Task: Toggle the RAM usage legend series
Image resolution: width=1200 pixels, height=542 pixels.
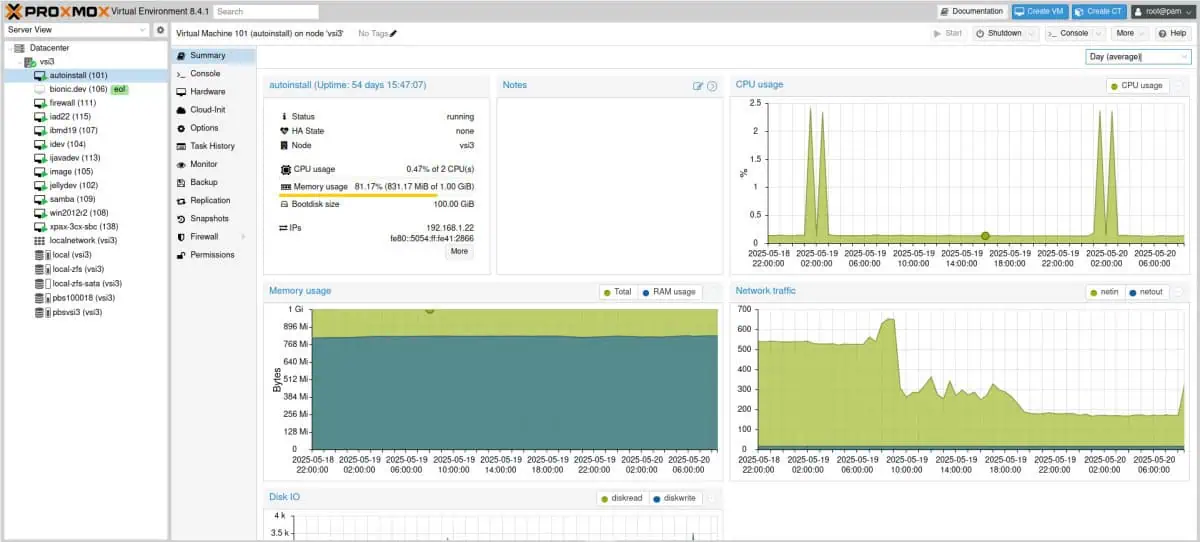Action: pos(668,292)
